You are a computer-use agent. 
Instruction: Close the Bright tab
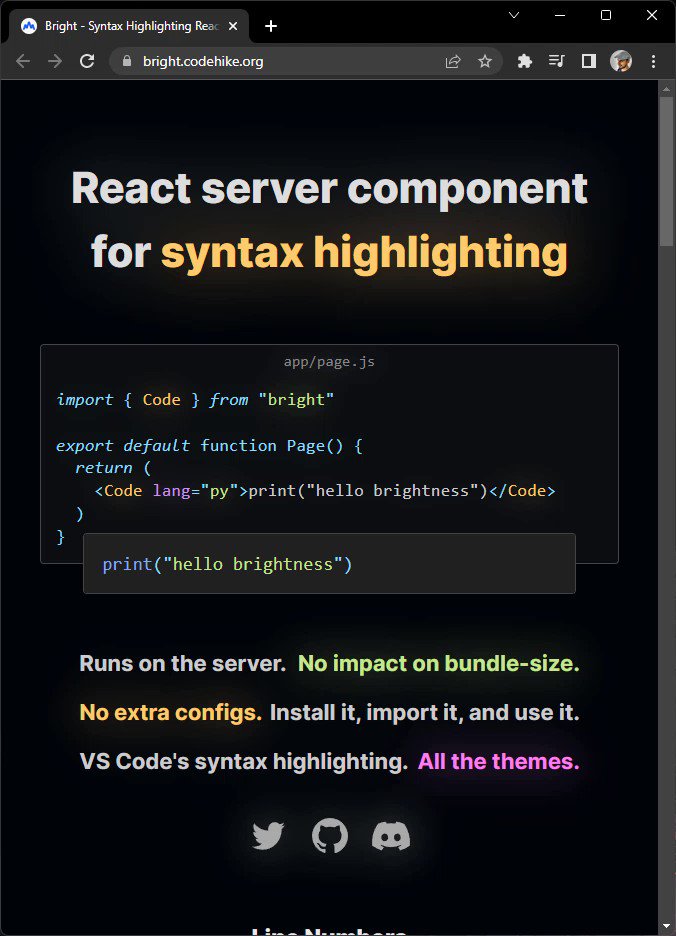pos(233,26)
